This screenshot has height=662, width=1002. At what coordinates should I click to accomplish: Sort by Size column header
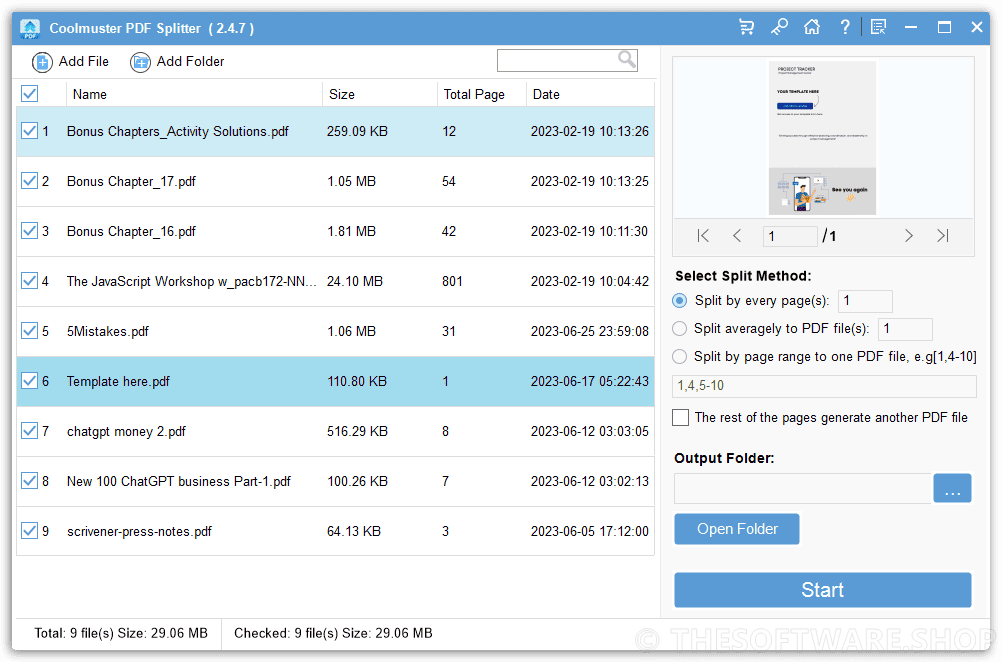[380, 94]
